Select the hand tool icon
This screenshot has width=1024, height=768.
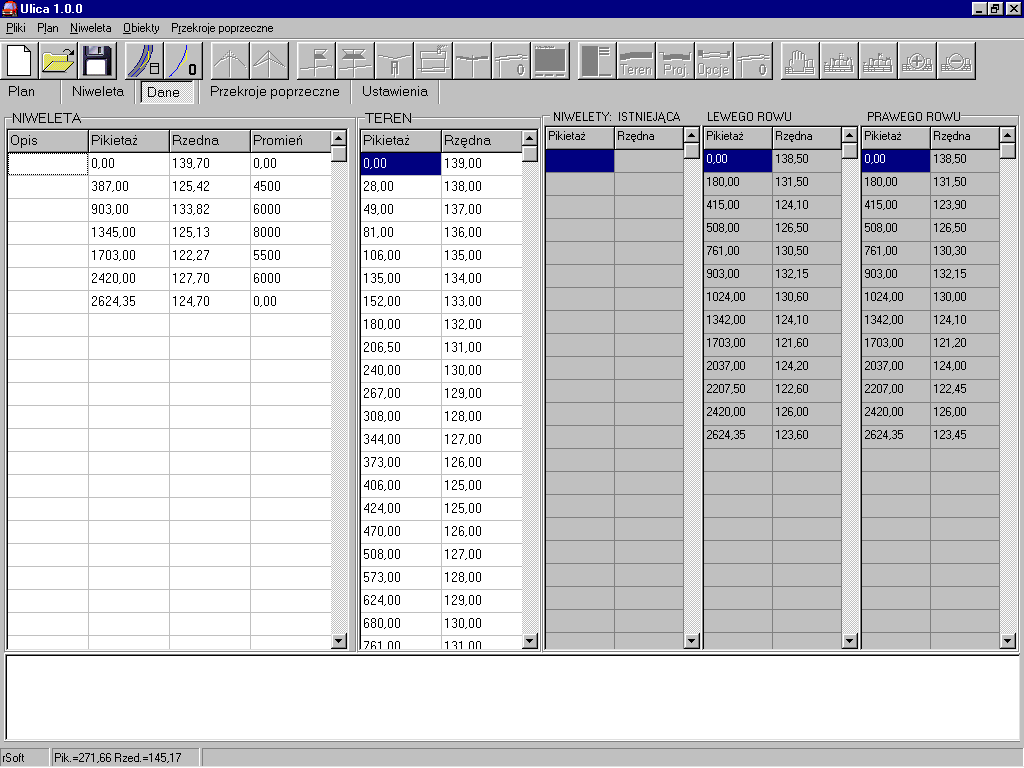tap(799, 61)
